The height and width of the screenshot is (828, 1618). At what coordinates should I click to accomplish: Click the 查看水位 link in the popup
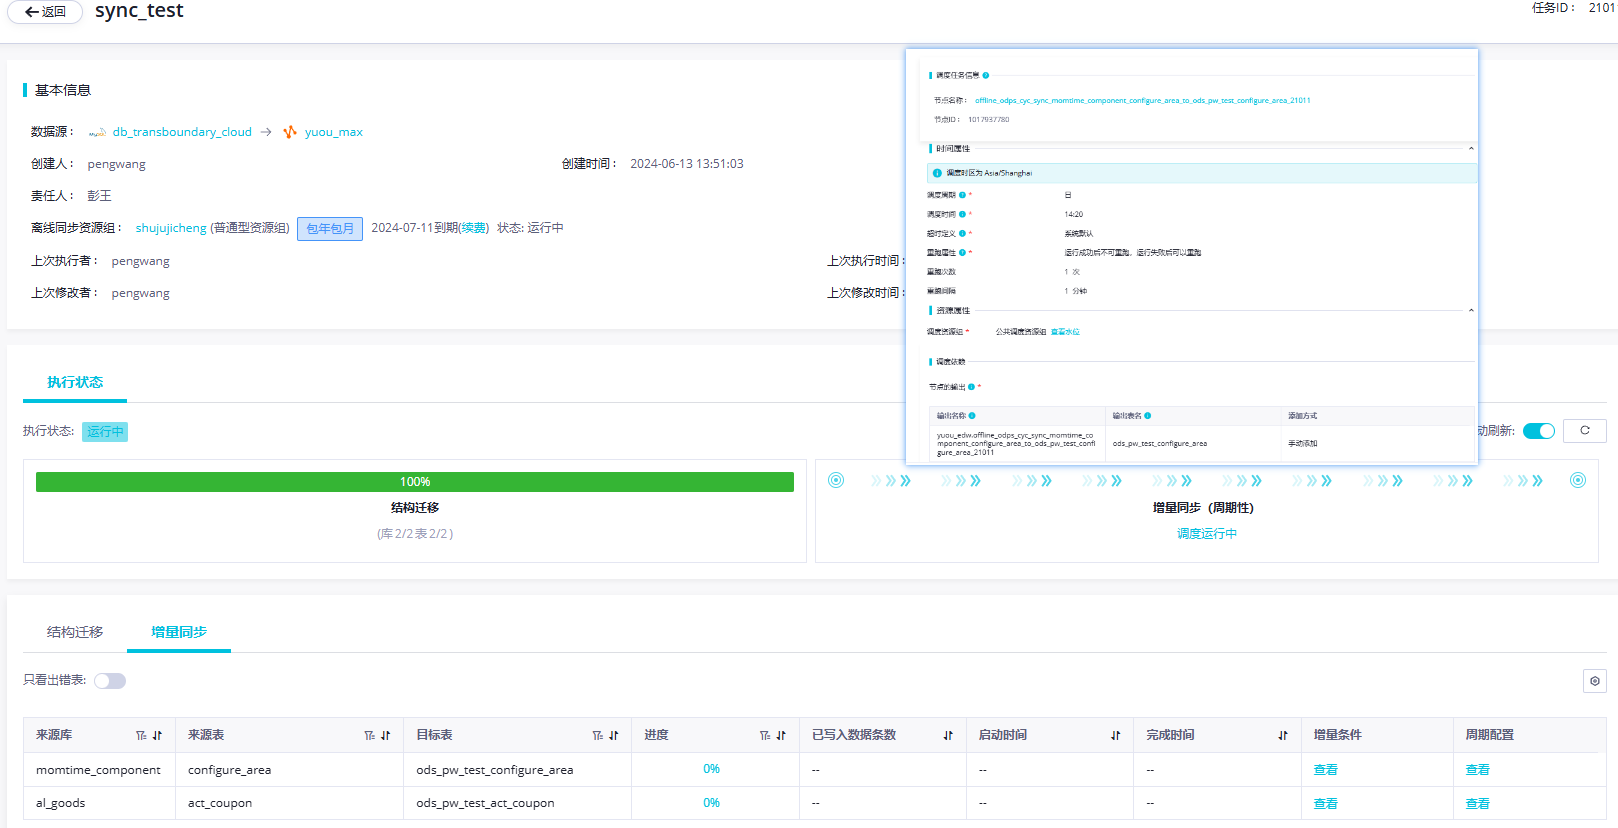pos(1065,332)
